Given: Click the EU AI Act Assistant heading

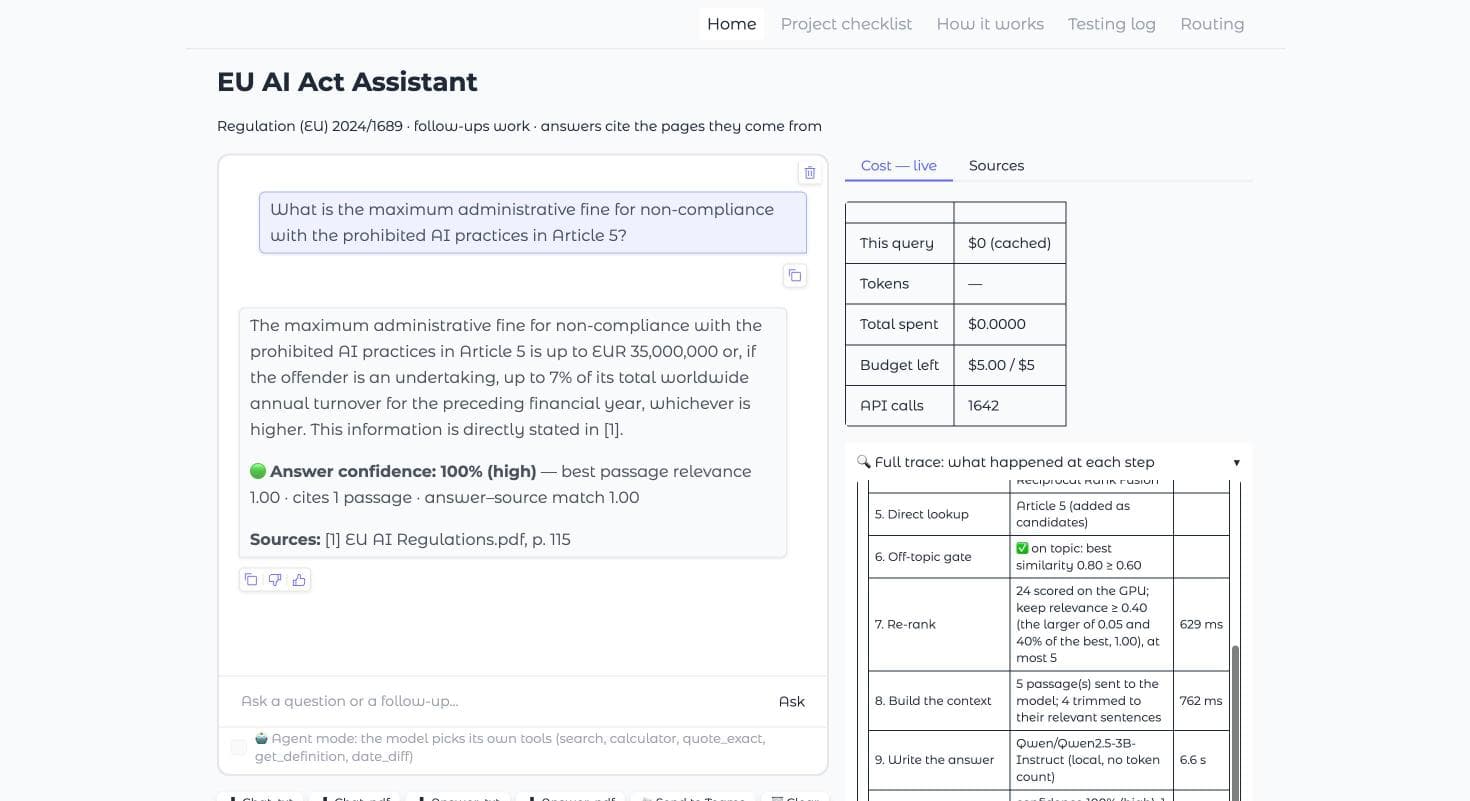Looking at the screenshot, I should pos(347,82).
